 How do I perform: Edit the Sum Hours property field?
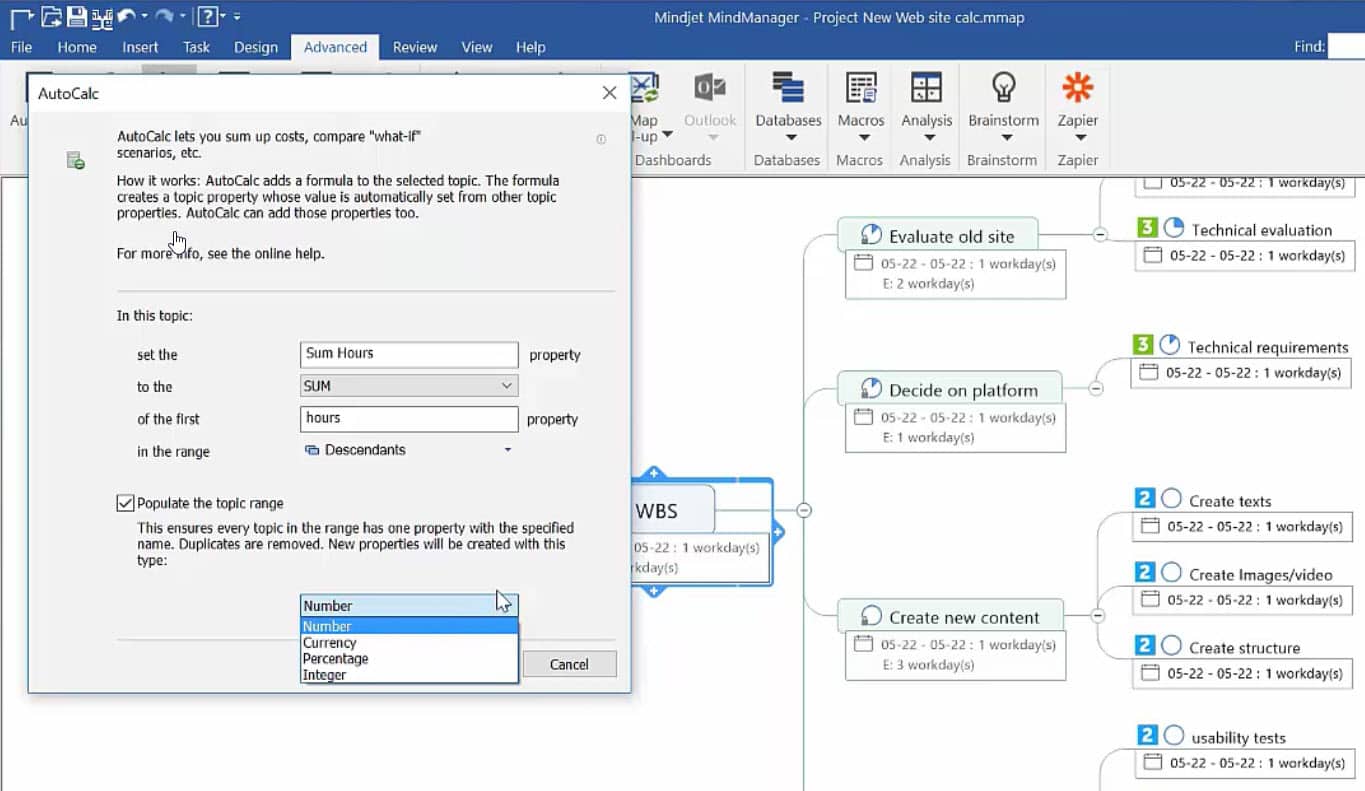[x=408, y=353]
